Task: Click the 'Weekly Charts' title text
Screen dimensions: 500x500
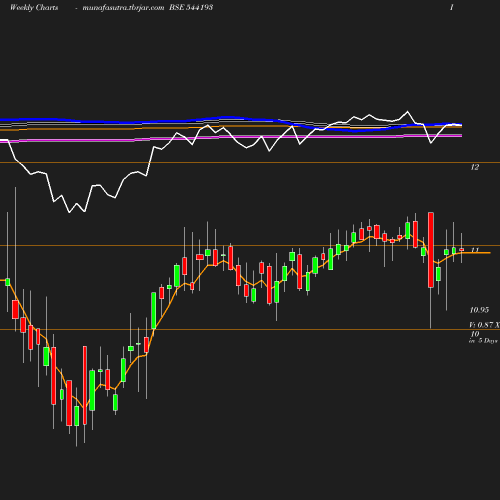Action: click(x=34, y=7)
